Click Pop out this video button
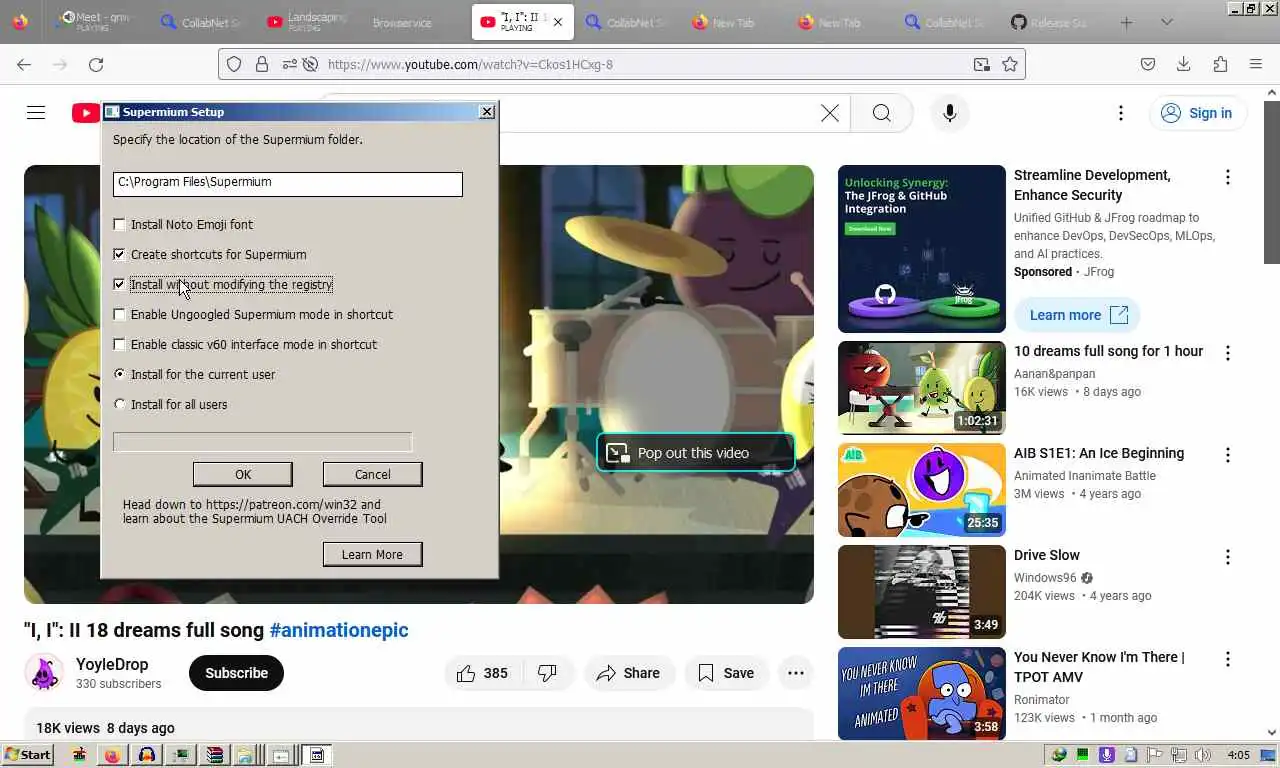Image resolution: width=1280 pixels, height=768 pixels. 696,453
